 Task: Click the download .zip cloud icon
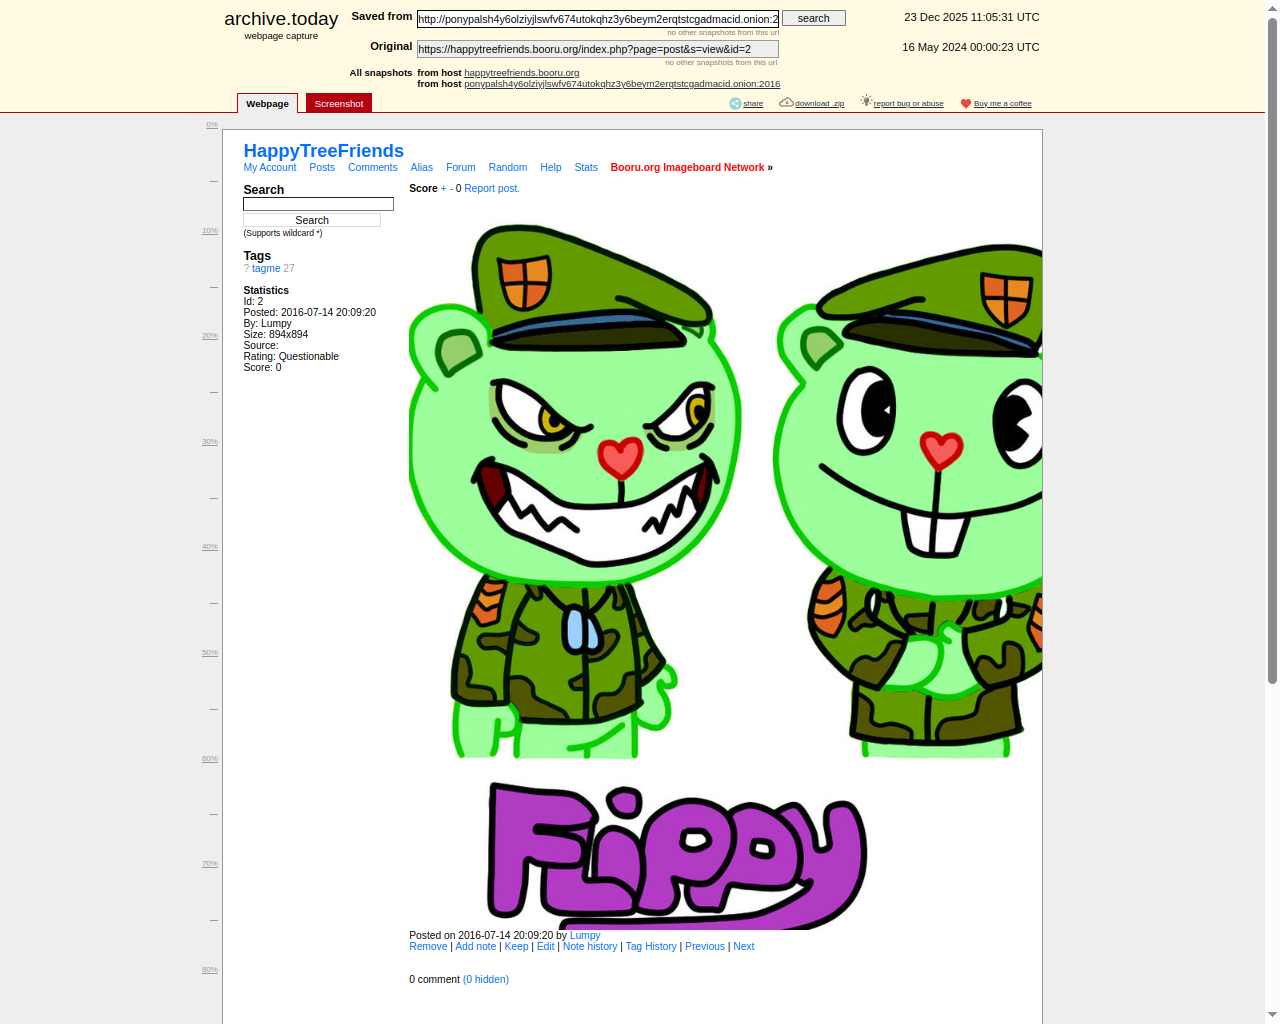tap(786, 102)
